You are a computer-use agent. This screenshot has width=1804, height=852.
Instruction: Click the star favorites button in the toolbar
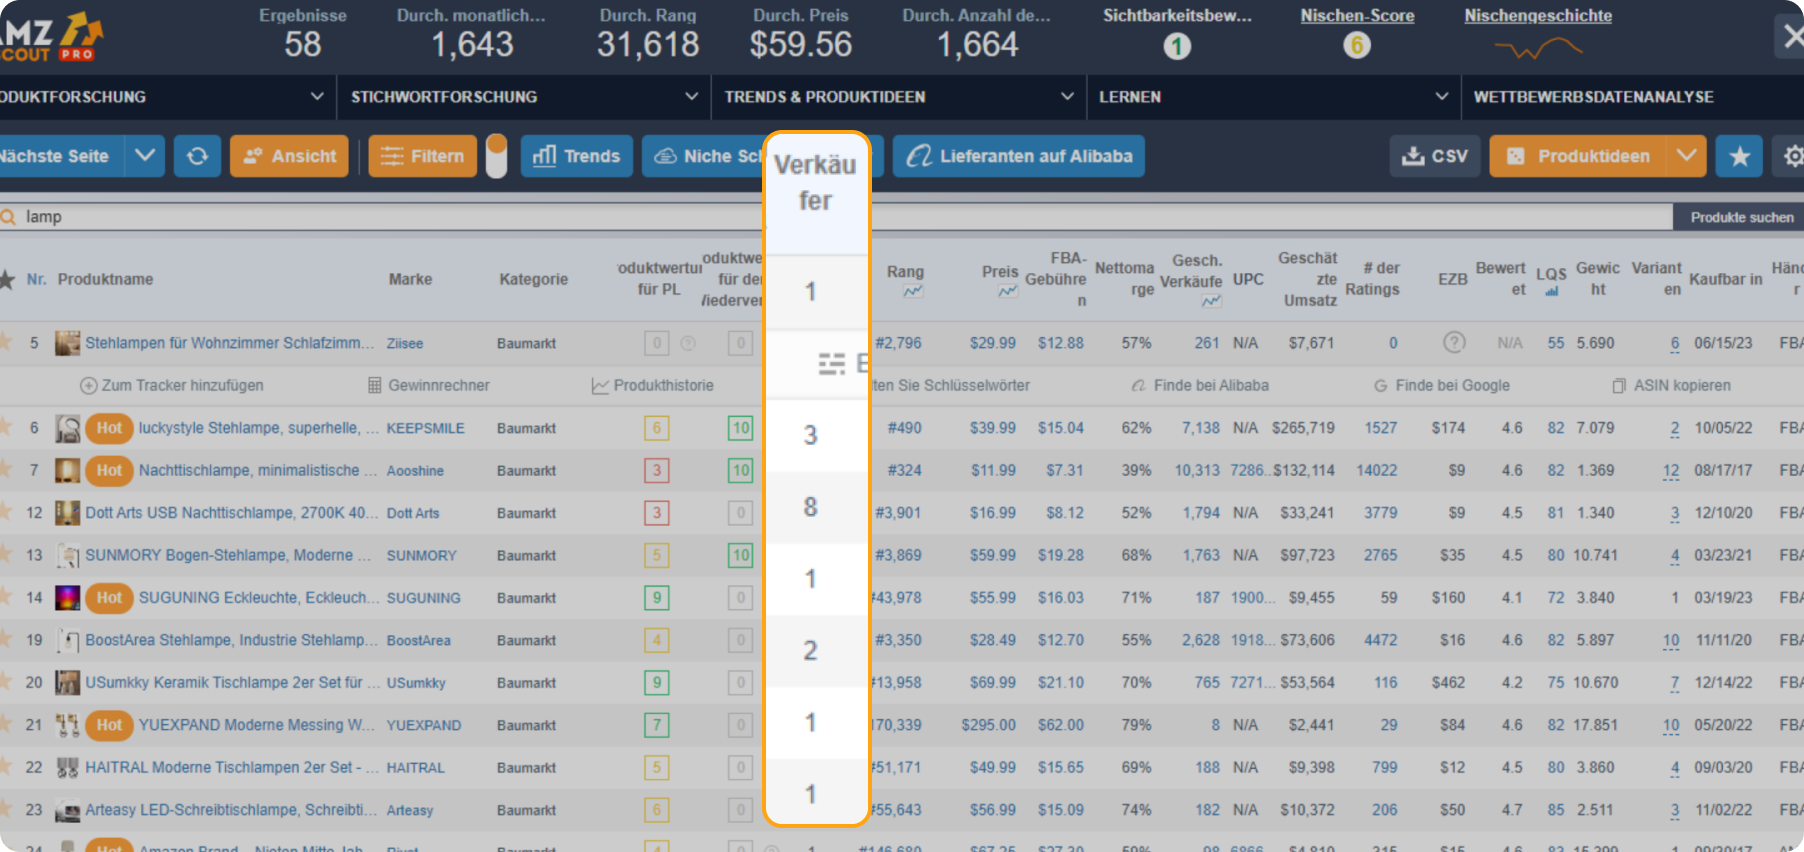[1739, 156]
